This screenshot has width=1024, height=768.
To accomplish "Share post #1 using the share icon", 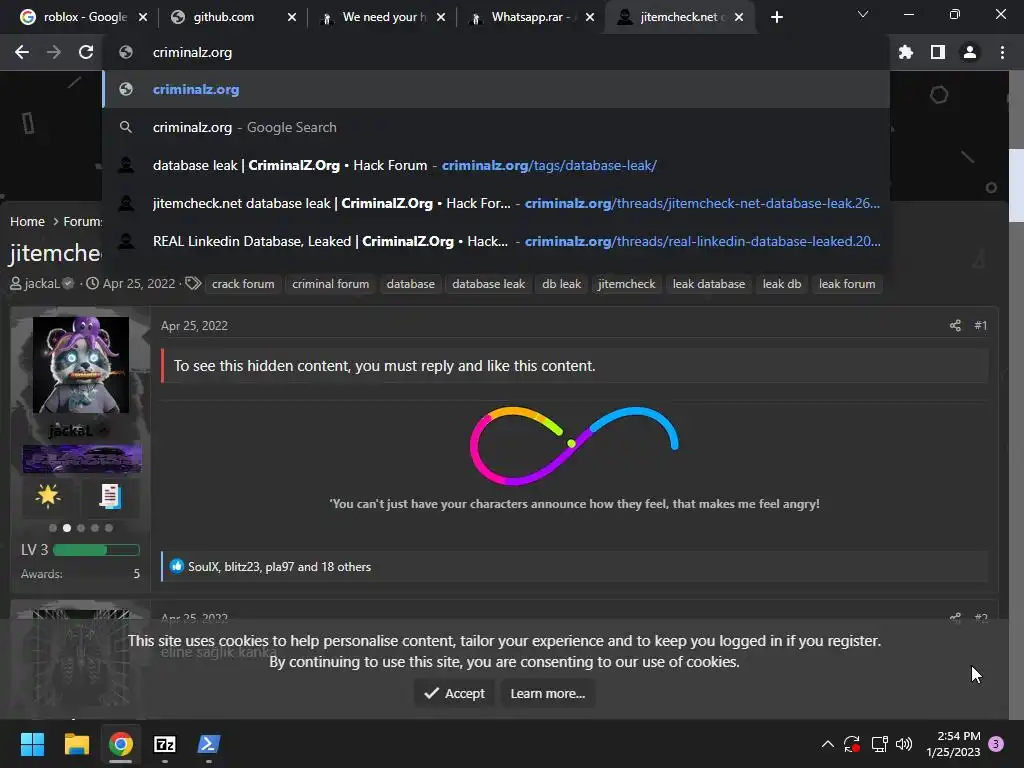I will tap(955, 325).
